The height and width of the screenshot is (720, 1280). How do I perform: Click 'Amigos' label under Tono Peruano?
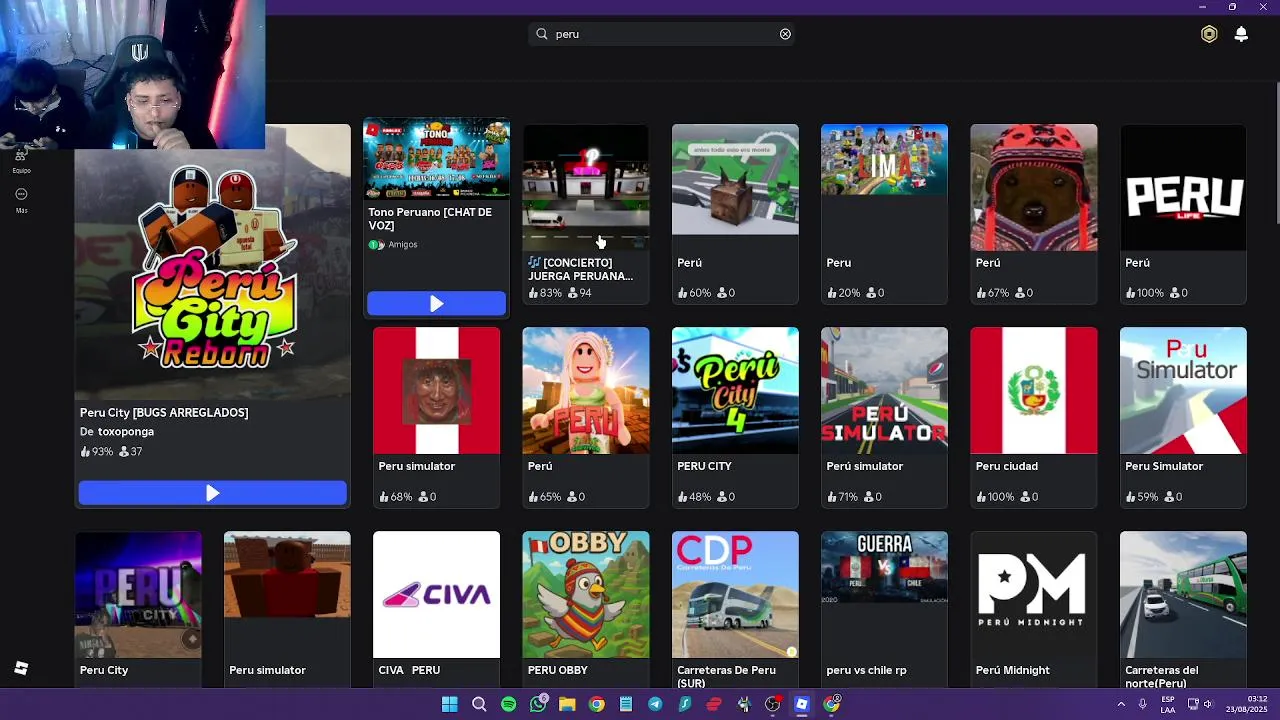pyautogui.click(x=402, y=245)
